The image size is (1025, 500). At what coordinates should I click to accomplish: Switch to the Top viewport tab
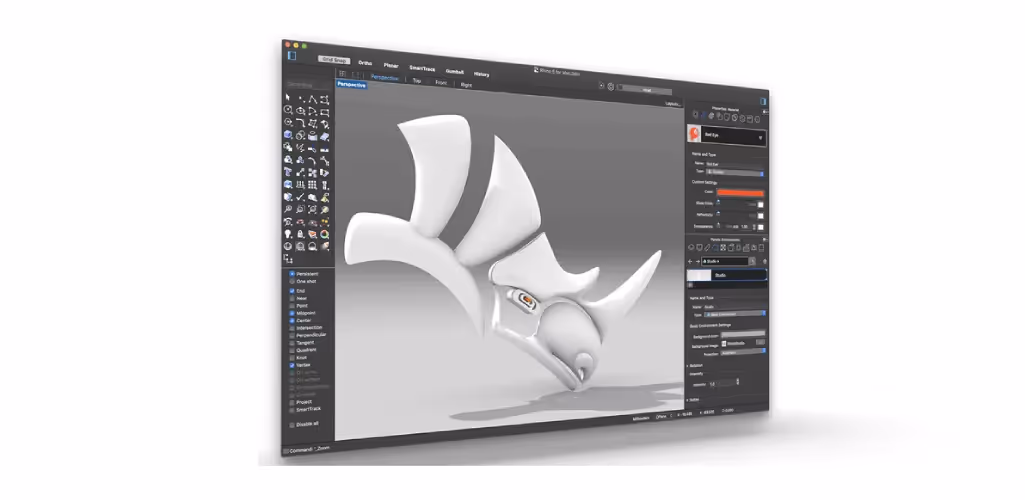click(x=416, y=80)
